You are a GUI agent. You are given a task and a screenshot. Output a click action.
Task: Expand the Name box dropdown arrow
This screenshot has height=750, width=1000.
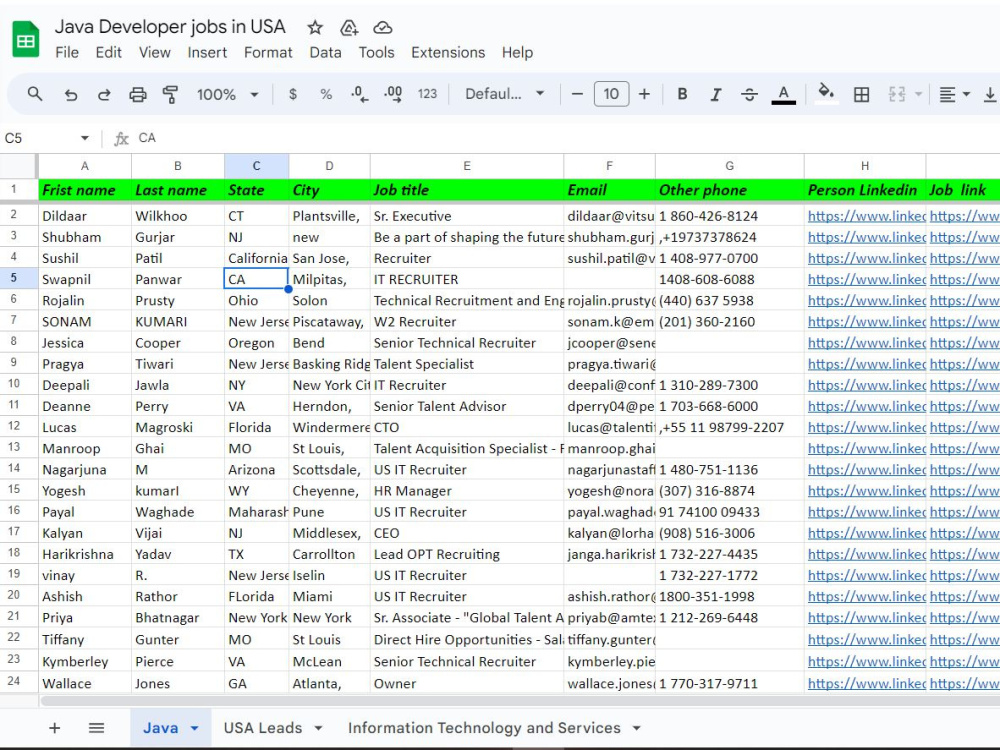point(84,138)
